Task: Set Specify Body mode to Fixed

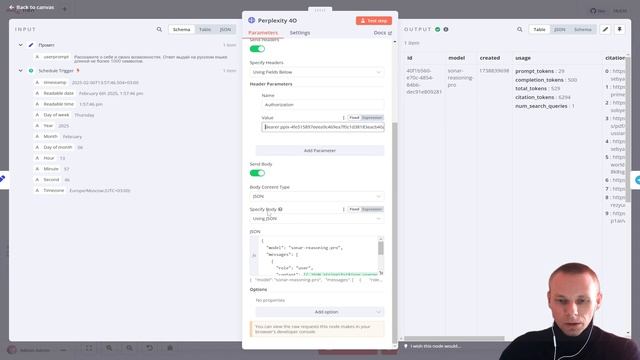Action: pyautogui.click(x=354, y=209)
